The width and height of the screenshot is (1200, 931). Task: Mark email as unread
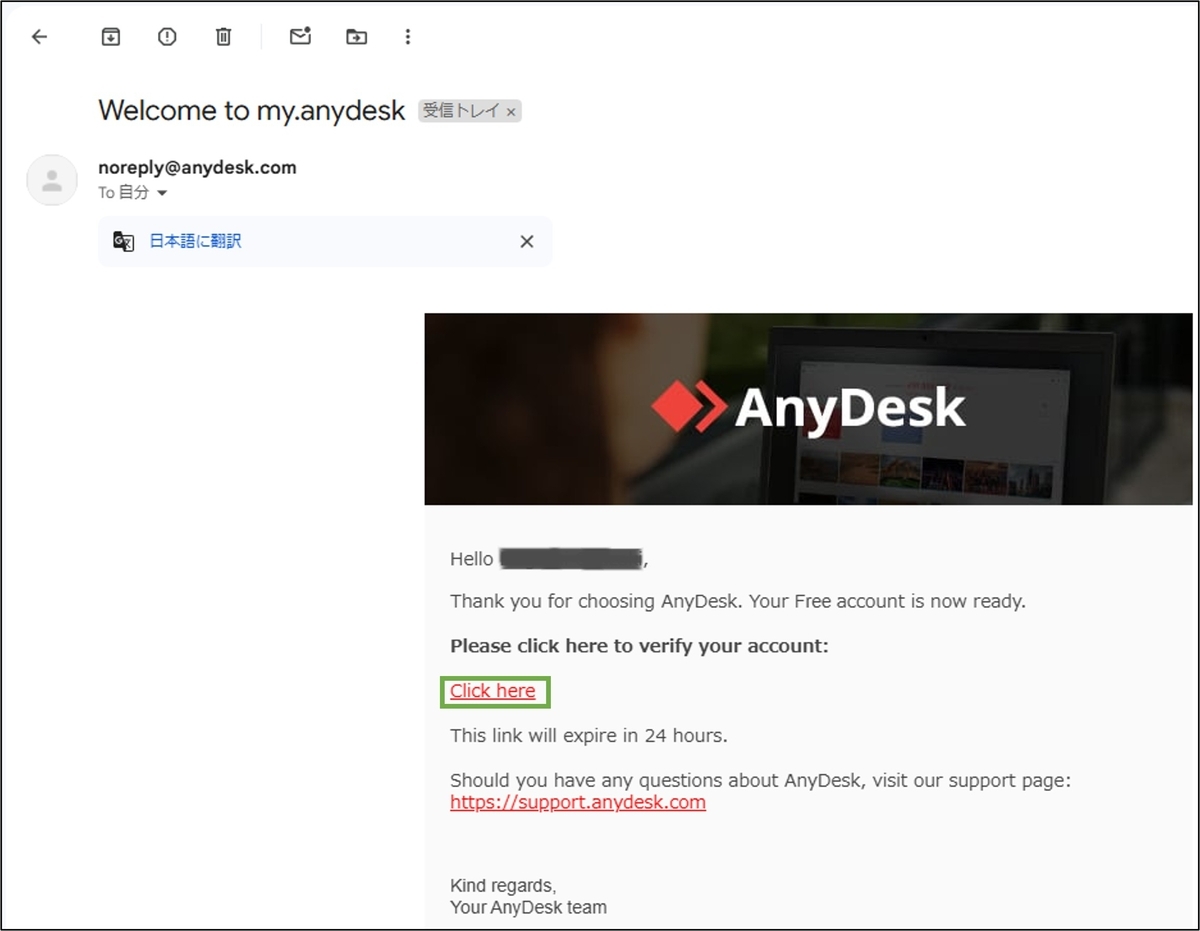click(x=300, y=37)
